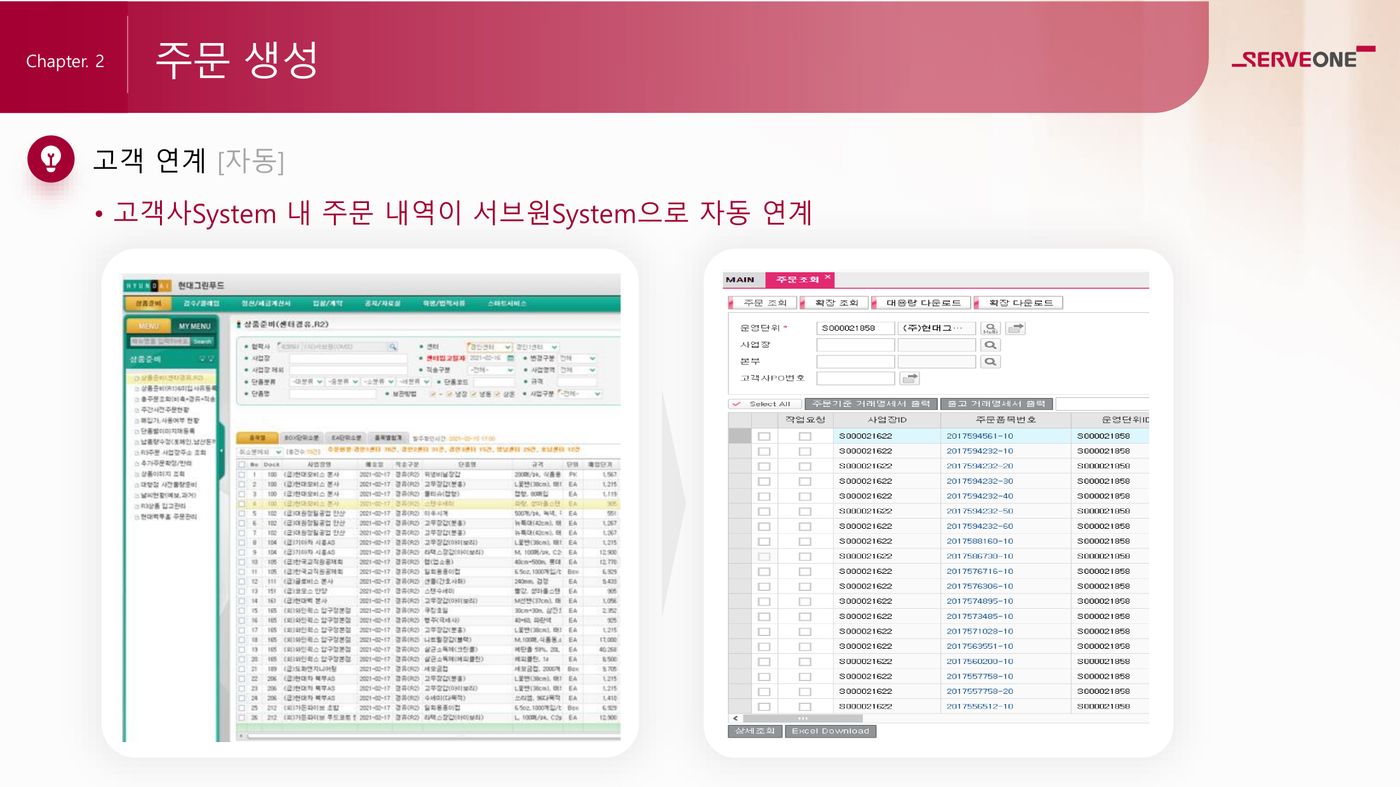This screenshot has height=787, width=1400.
Task: Click the magnifier icon beside 사업장 field
Action: pos(990,345)
